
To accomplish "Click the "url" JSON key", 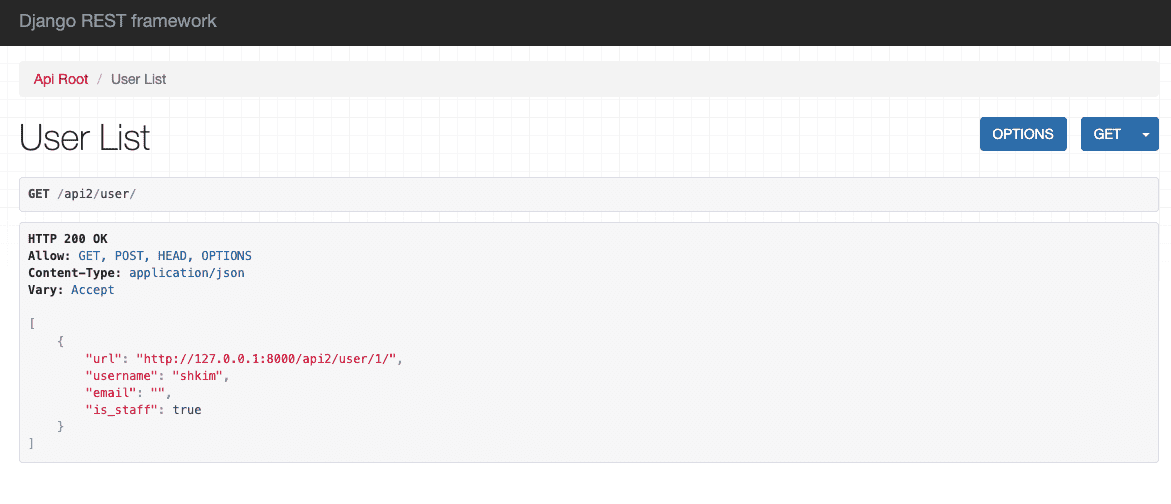I will 103,359.
